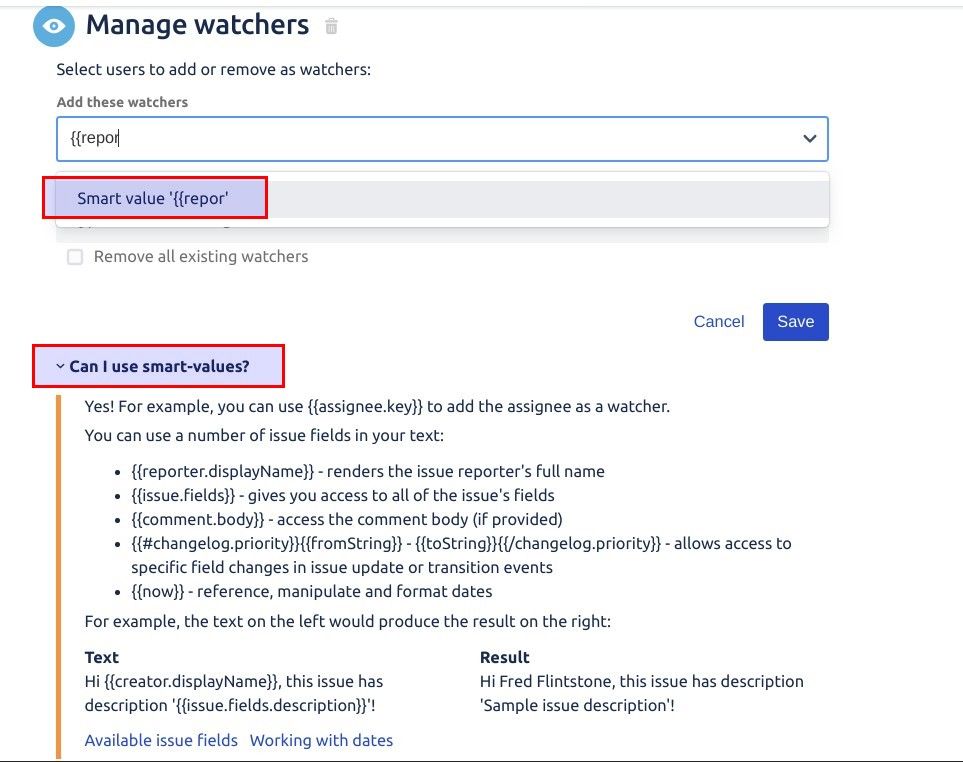Toggle the small chevron beside smart-values heading
The image size is (963, 762).
pos(60,367)
